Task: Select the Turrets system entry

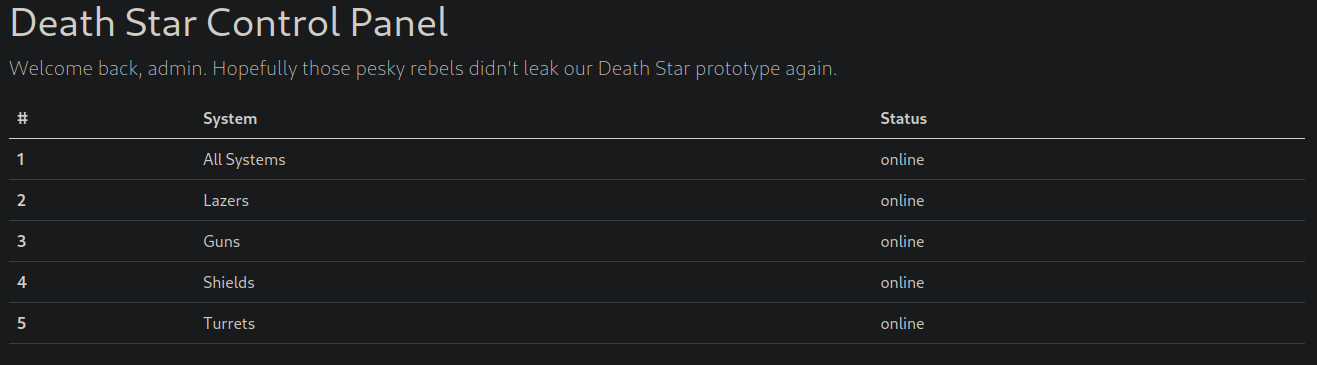Action: pyautogui.click(x=229, y=323)
